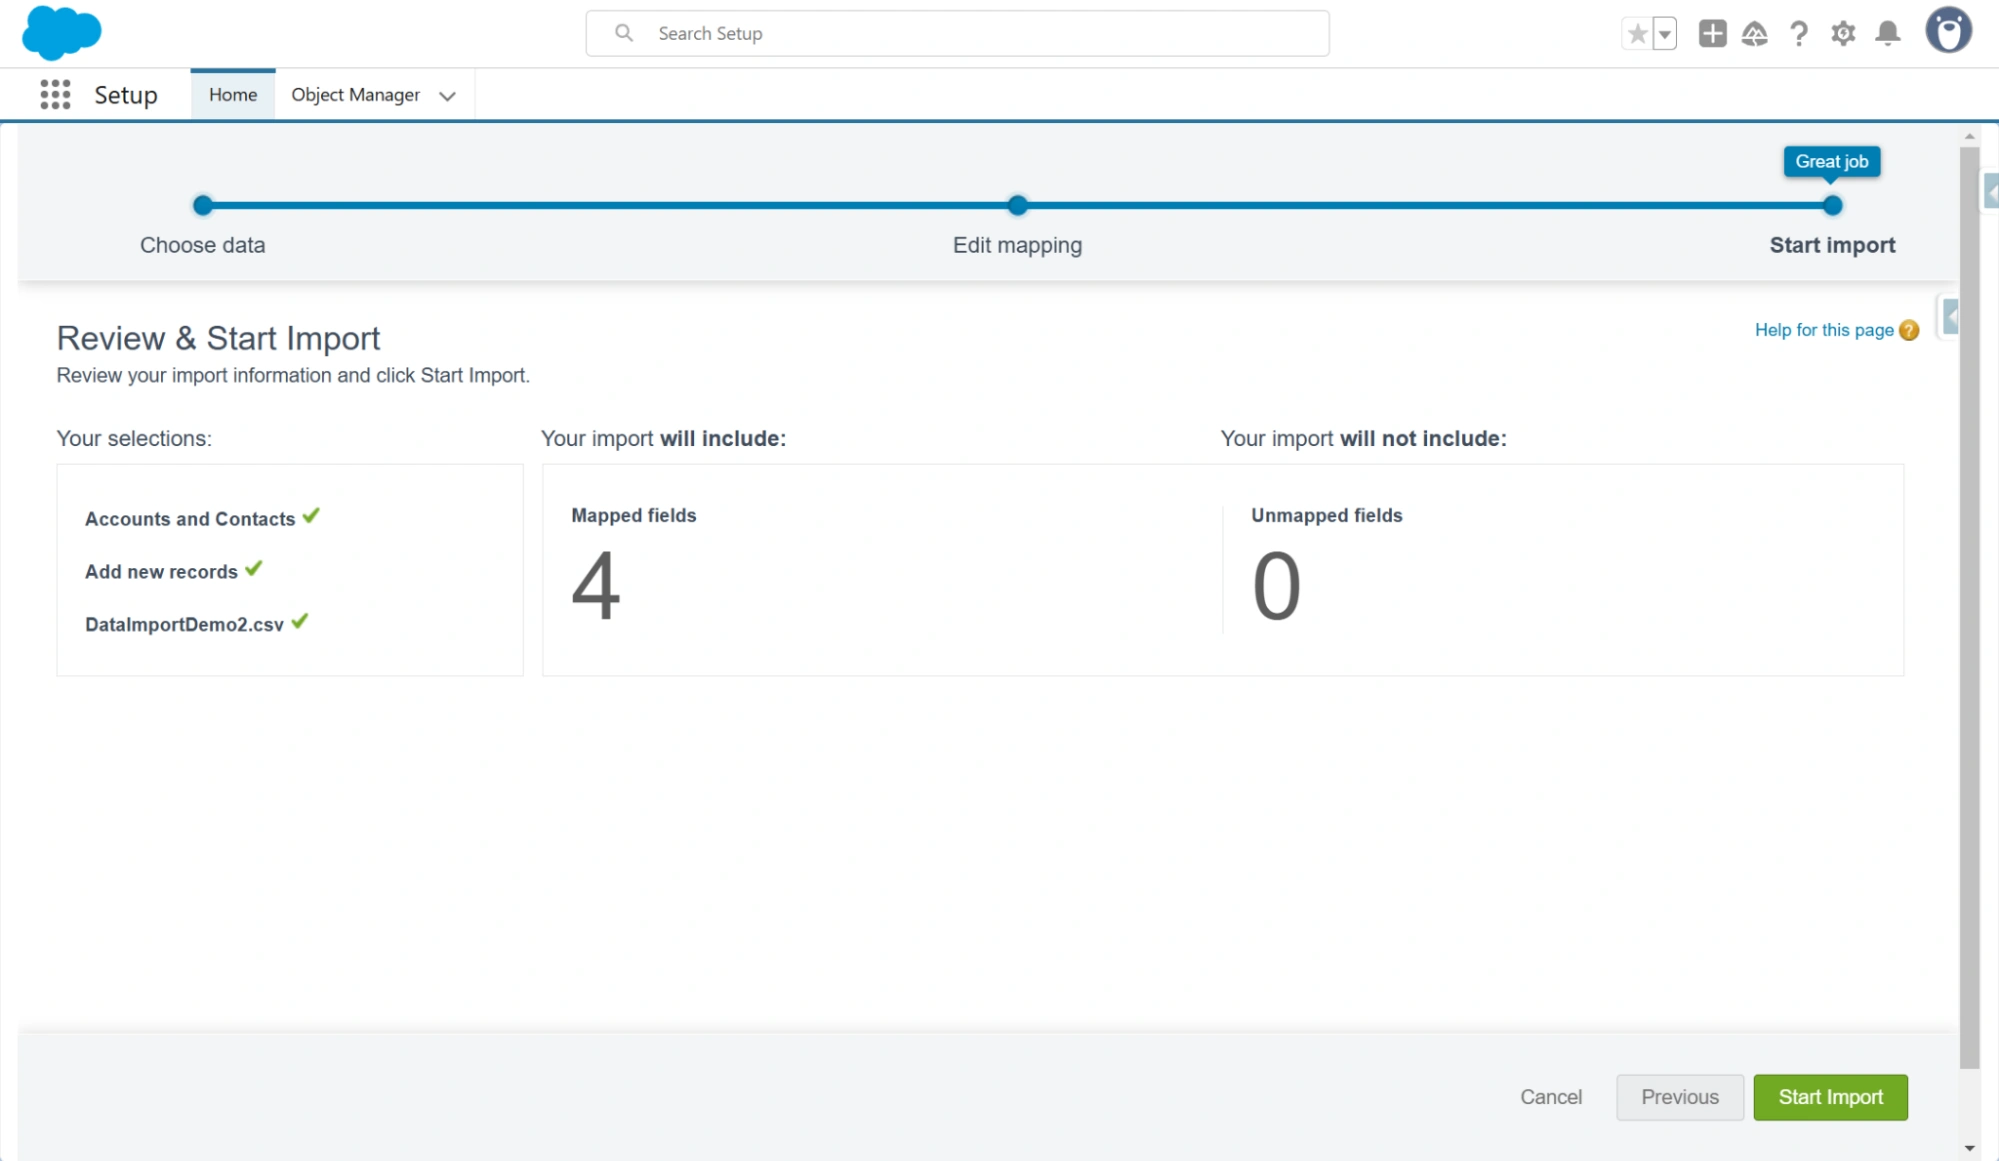The image size is (1999, 1161).
Task: Expand the collapsed side panel arrow
Action: [1950, 318]
